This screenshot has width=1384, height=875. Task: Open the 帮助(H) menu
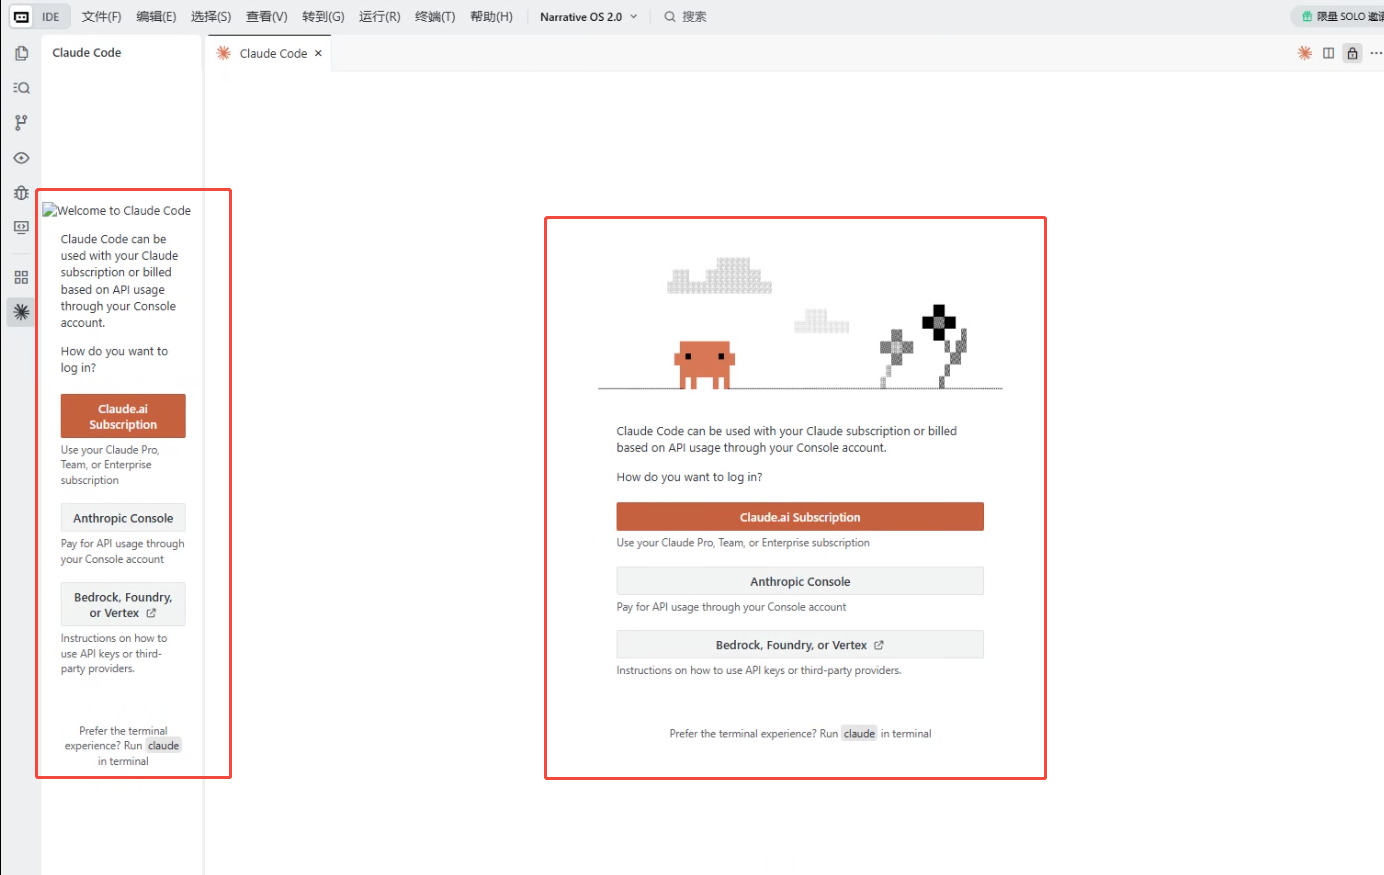491,17
